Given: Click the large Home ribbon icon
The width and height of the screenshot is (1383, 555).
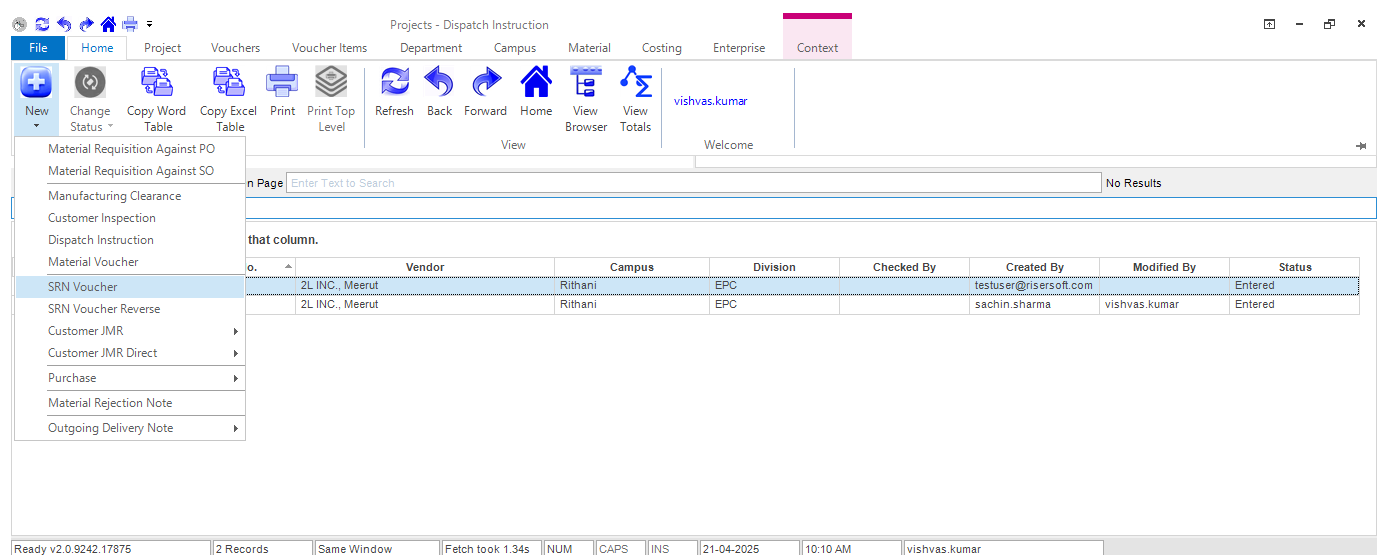Looking at the screenshot, I should pos(536,92).
